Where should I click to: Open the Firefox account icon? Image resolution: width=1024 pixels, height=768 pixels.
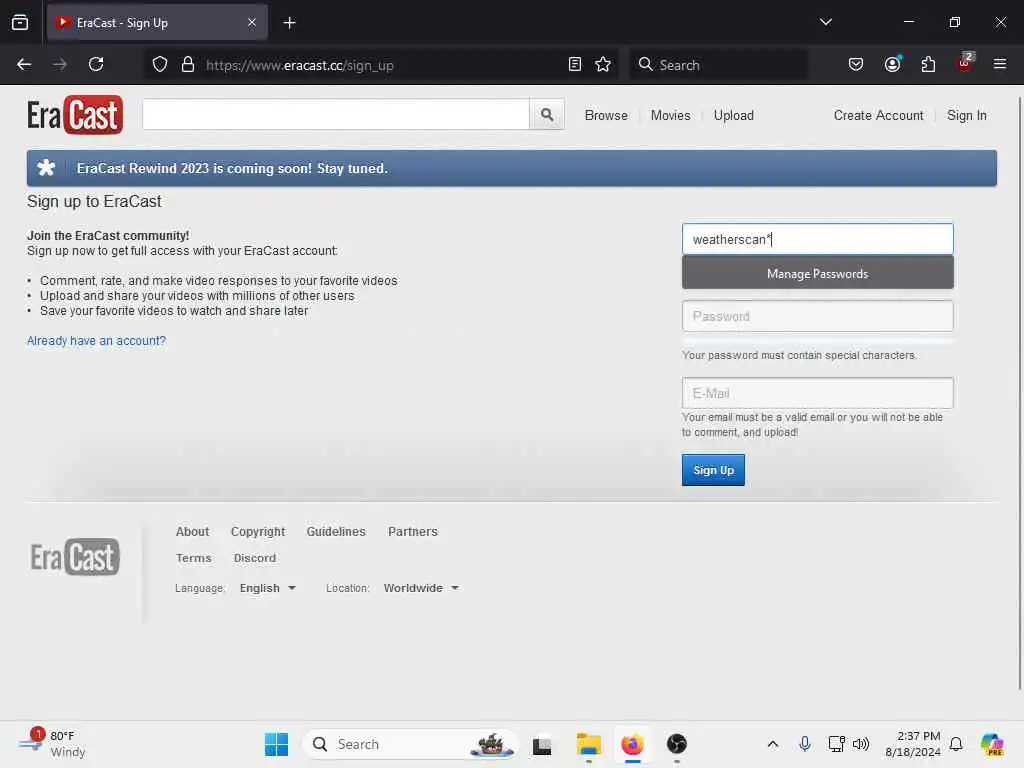pyautogui.click(x=892, y=65)
